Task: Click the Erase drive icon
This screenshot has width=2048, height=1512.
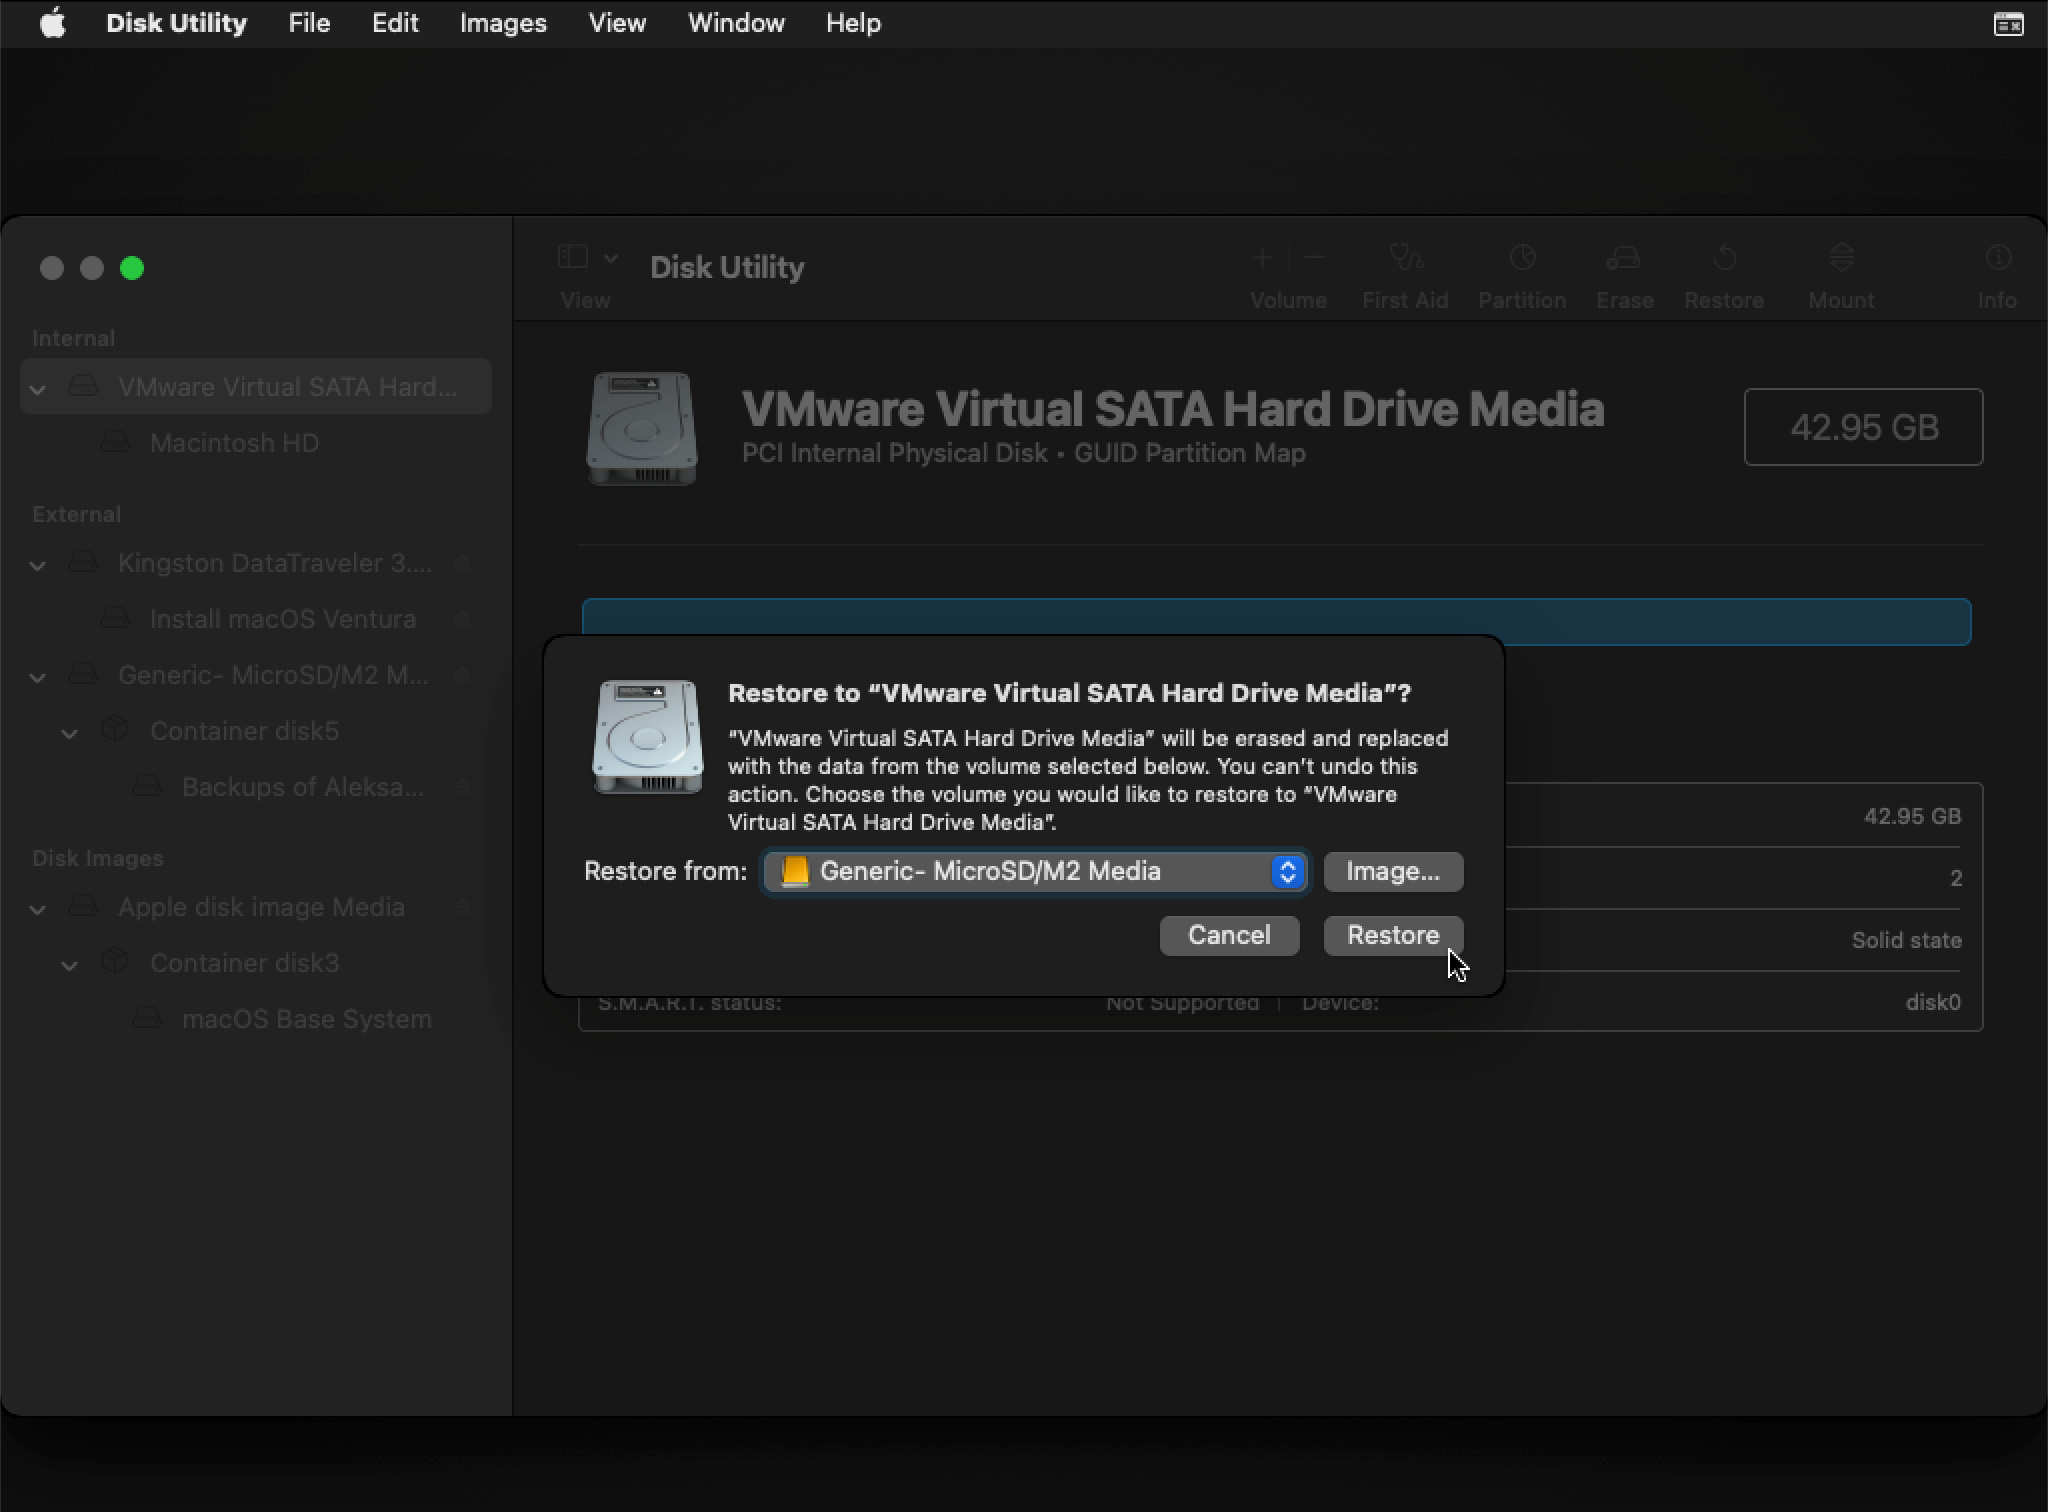Action: point(1623,258)
